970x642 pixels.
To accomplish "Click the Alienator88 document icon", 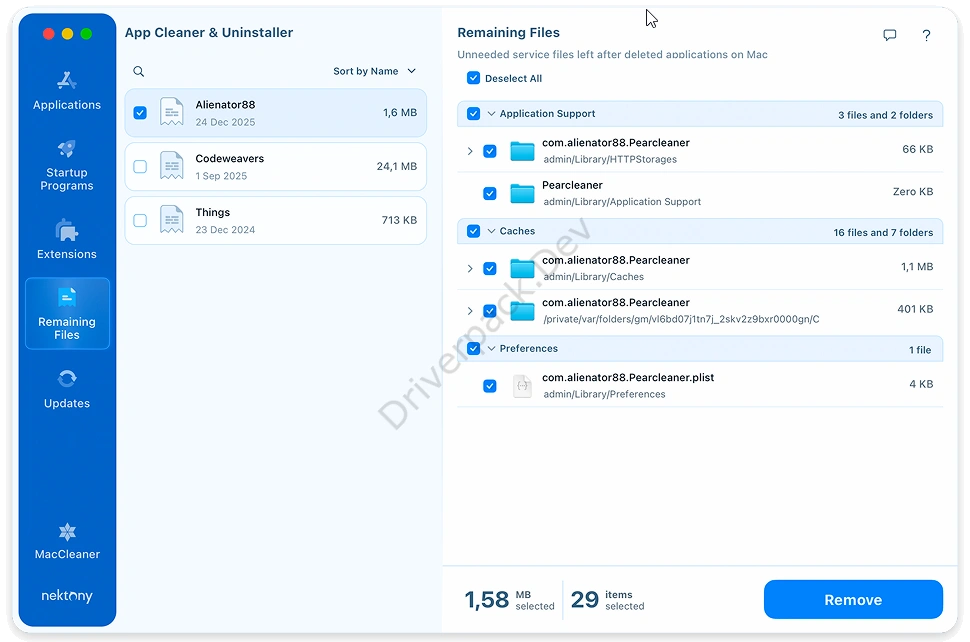I will coord(171,113).
